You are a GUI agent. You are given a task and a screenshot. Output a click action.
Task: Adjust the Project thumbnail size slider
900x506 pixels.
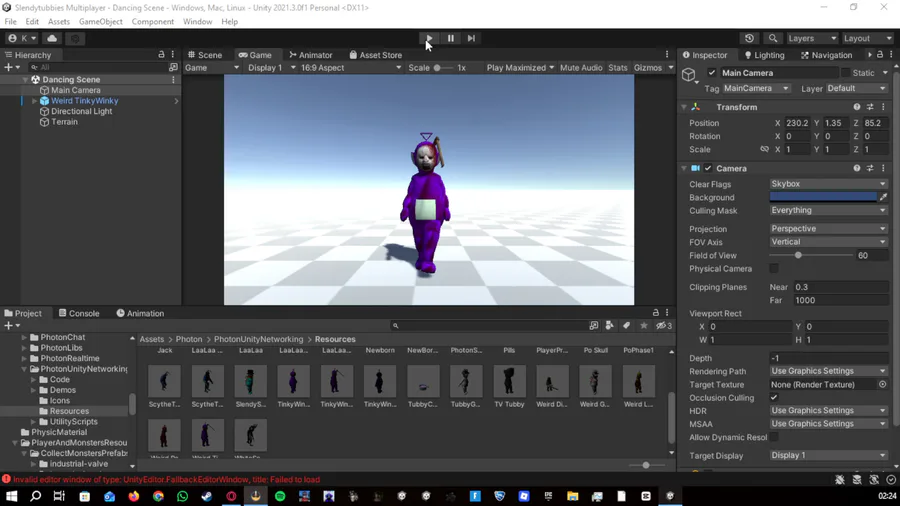pyautogui.click(x=646, y=465)
